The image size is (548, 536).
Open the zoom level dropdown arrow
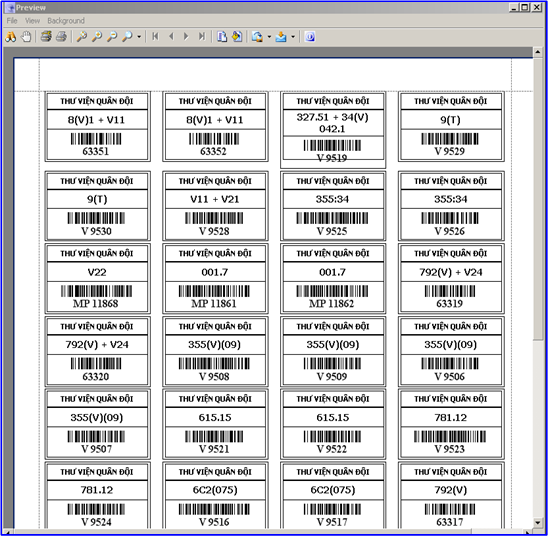coord(139,37)
